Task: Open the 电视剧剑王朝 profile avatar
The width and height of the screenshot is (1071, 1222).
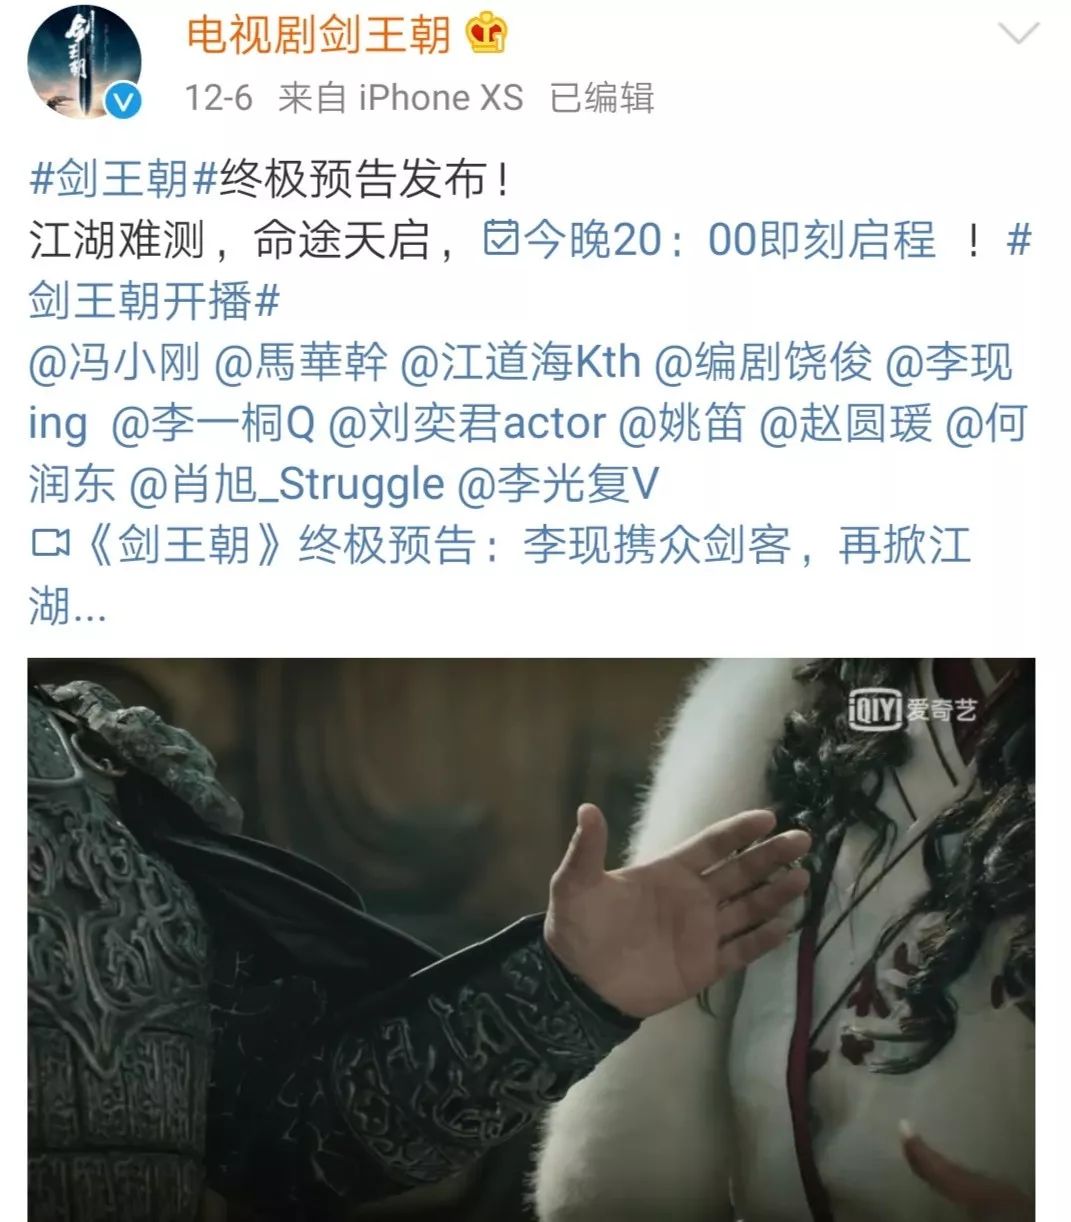Action: click(x=84, y=62)
